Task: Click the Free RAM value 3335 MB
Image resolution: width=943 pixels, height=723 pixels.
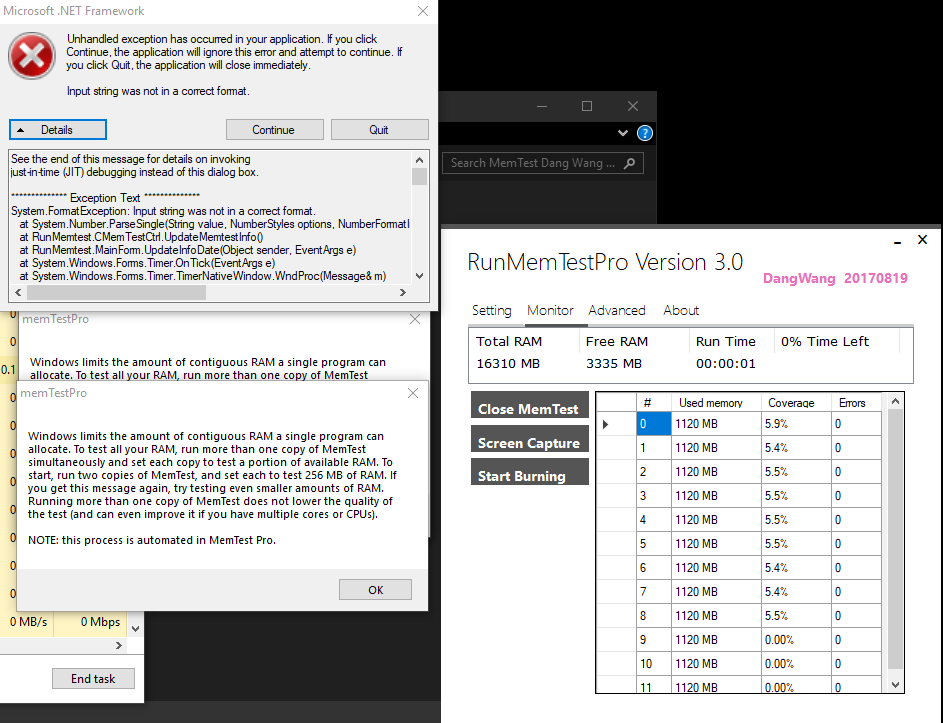Action: 614,364
